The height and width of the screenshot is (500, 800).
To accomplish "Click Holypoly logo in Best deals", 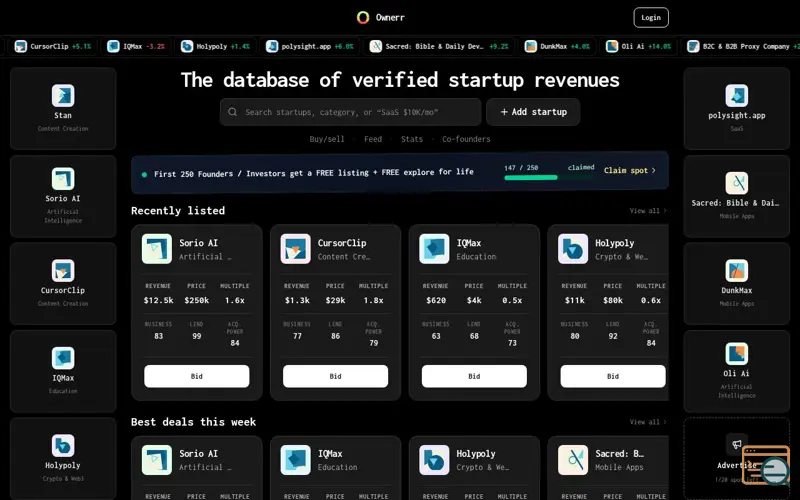I will click(434, 460).
